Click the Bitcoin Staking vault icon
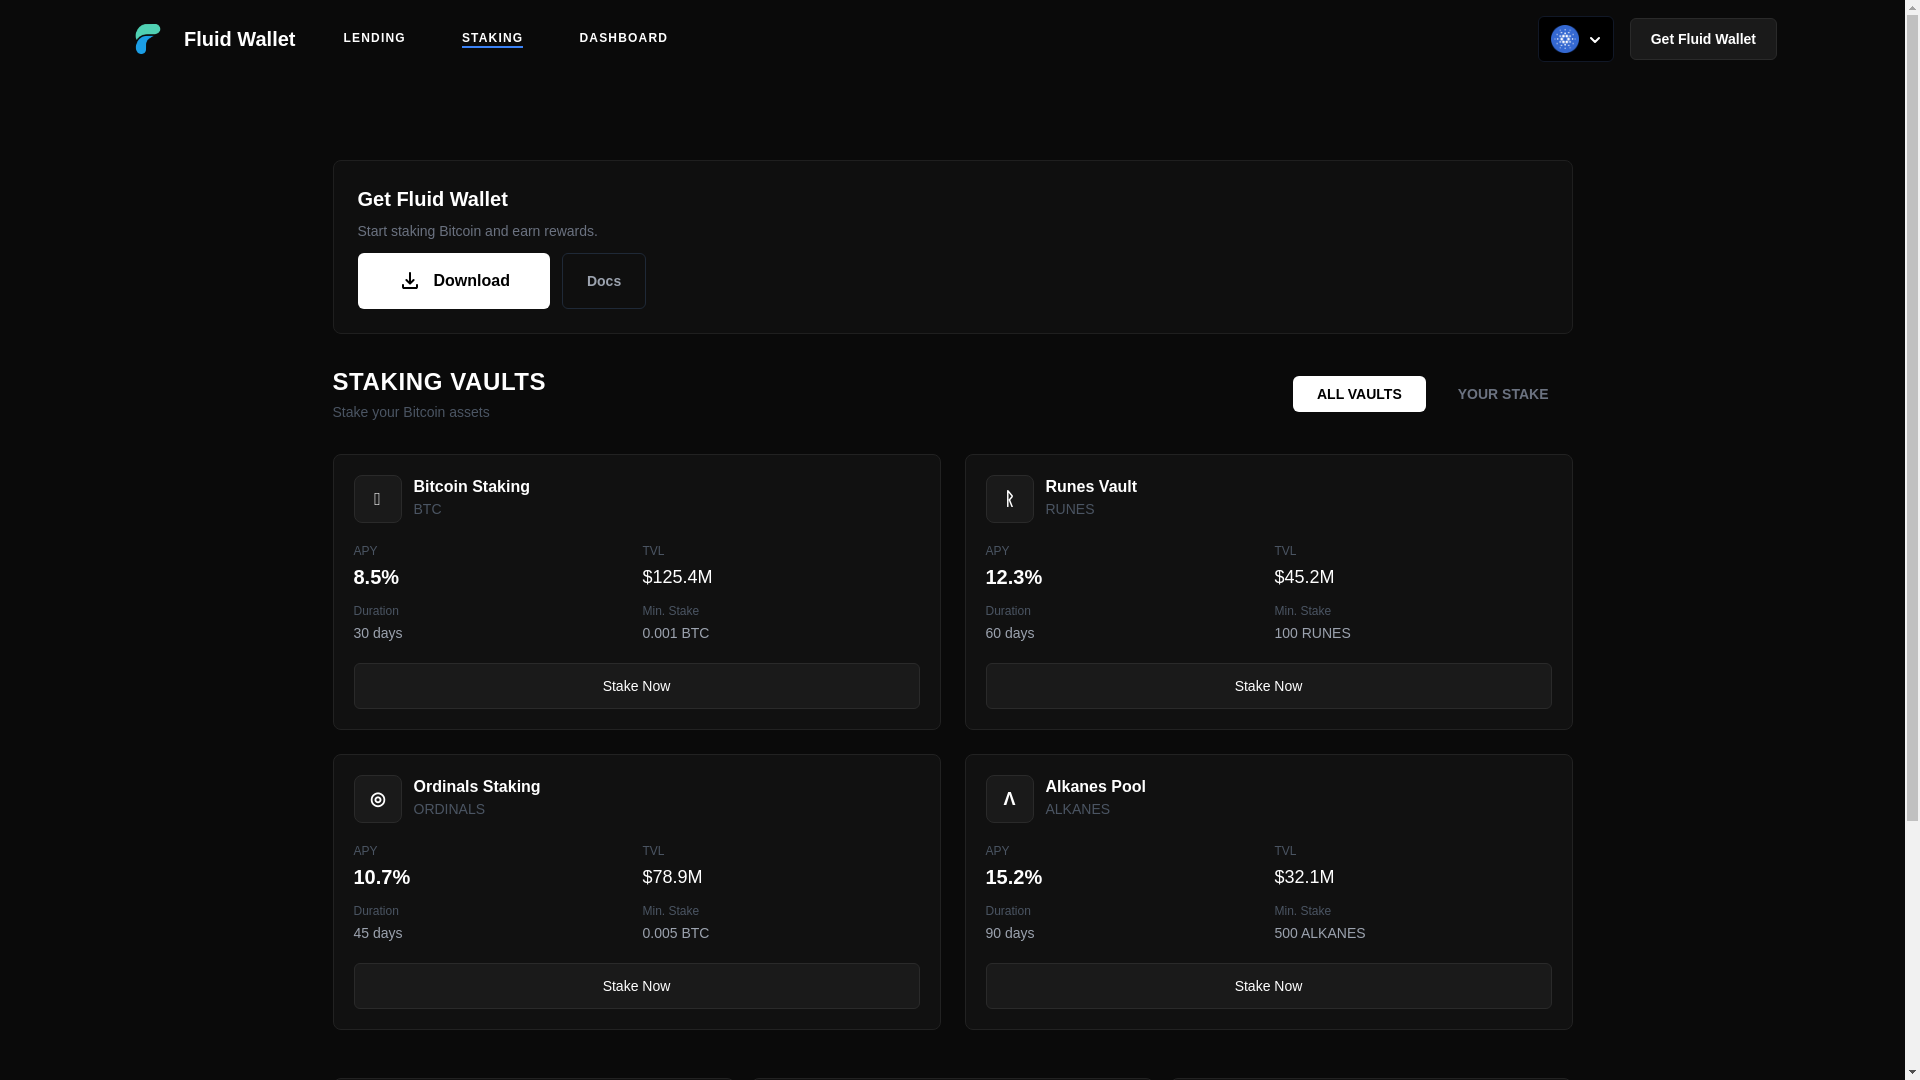Screen dimensions: 1920x1080 (377, 499)
